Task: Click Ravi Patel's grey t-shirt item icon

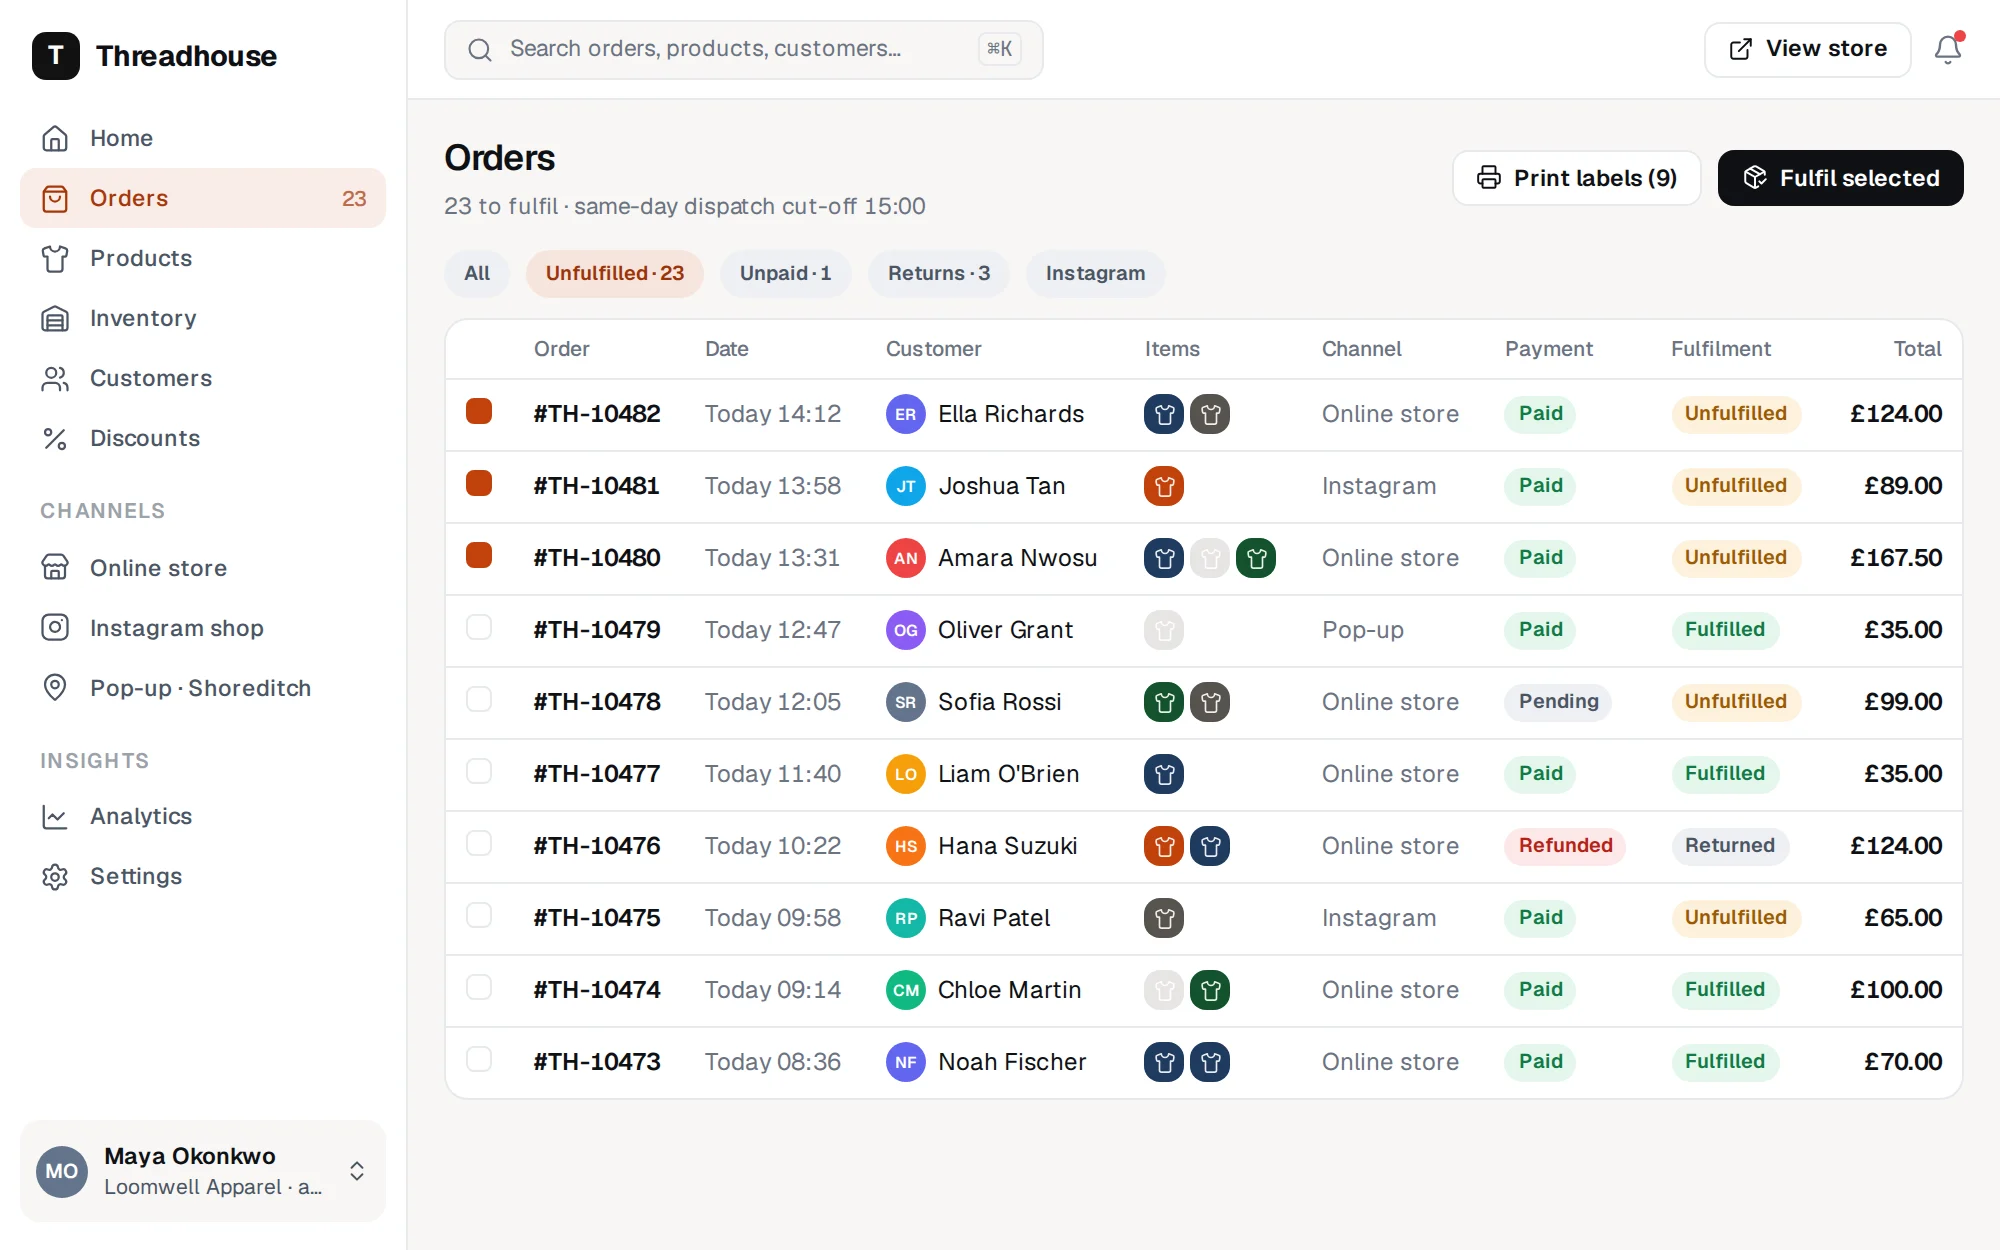Action: pyautogui.click(x=1164, y=918)
